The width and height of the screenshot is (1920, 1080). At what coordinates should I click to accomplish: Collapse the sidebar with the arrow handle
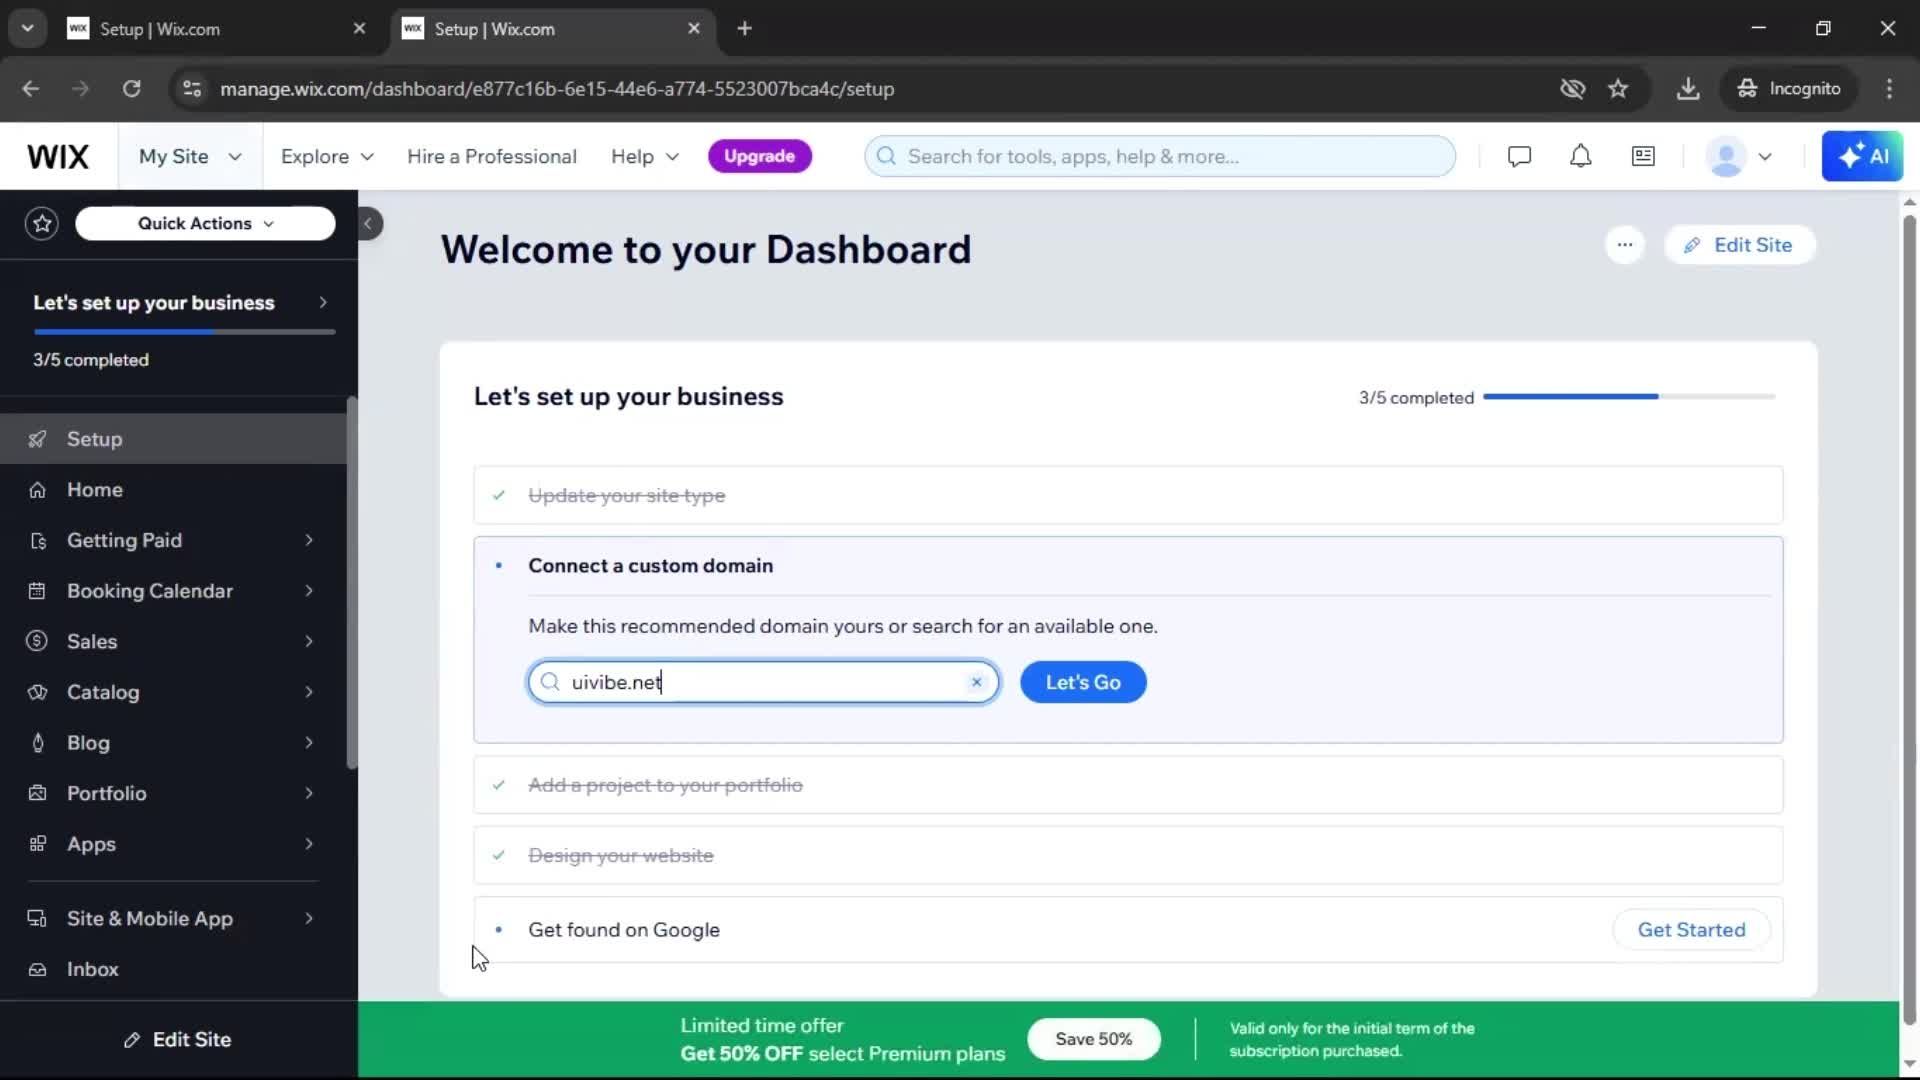point(369,224)
